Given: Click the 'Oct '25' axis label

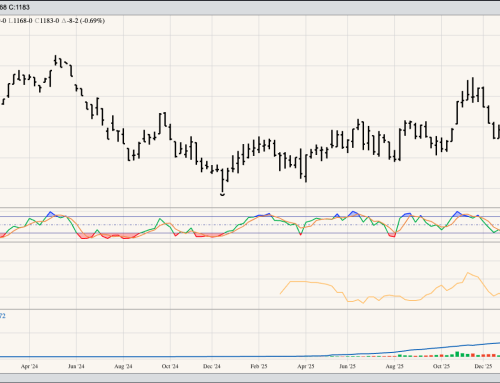Looking at the screenshot, I should coord(441,366).
